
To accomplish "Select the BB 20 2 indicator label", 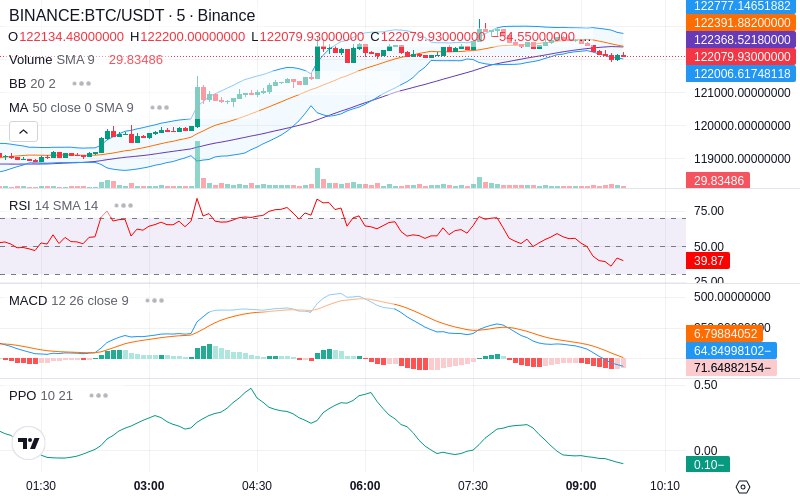I will pos(32,83).
